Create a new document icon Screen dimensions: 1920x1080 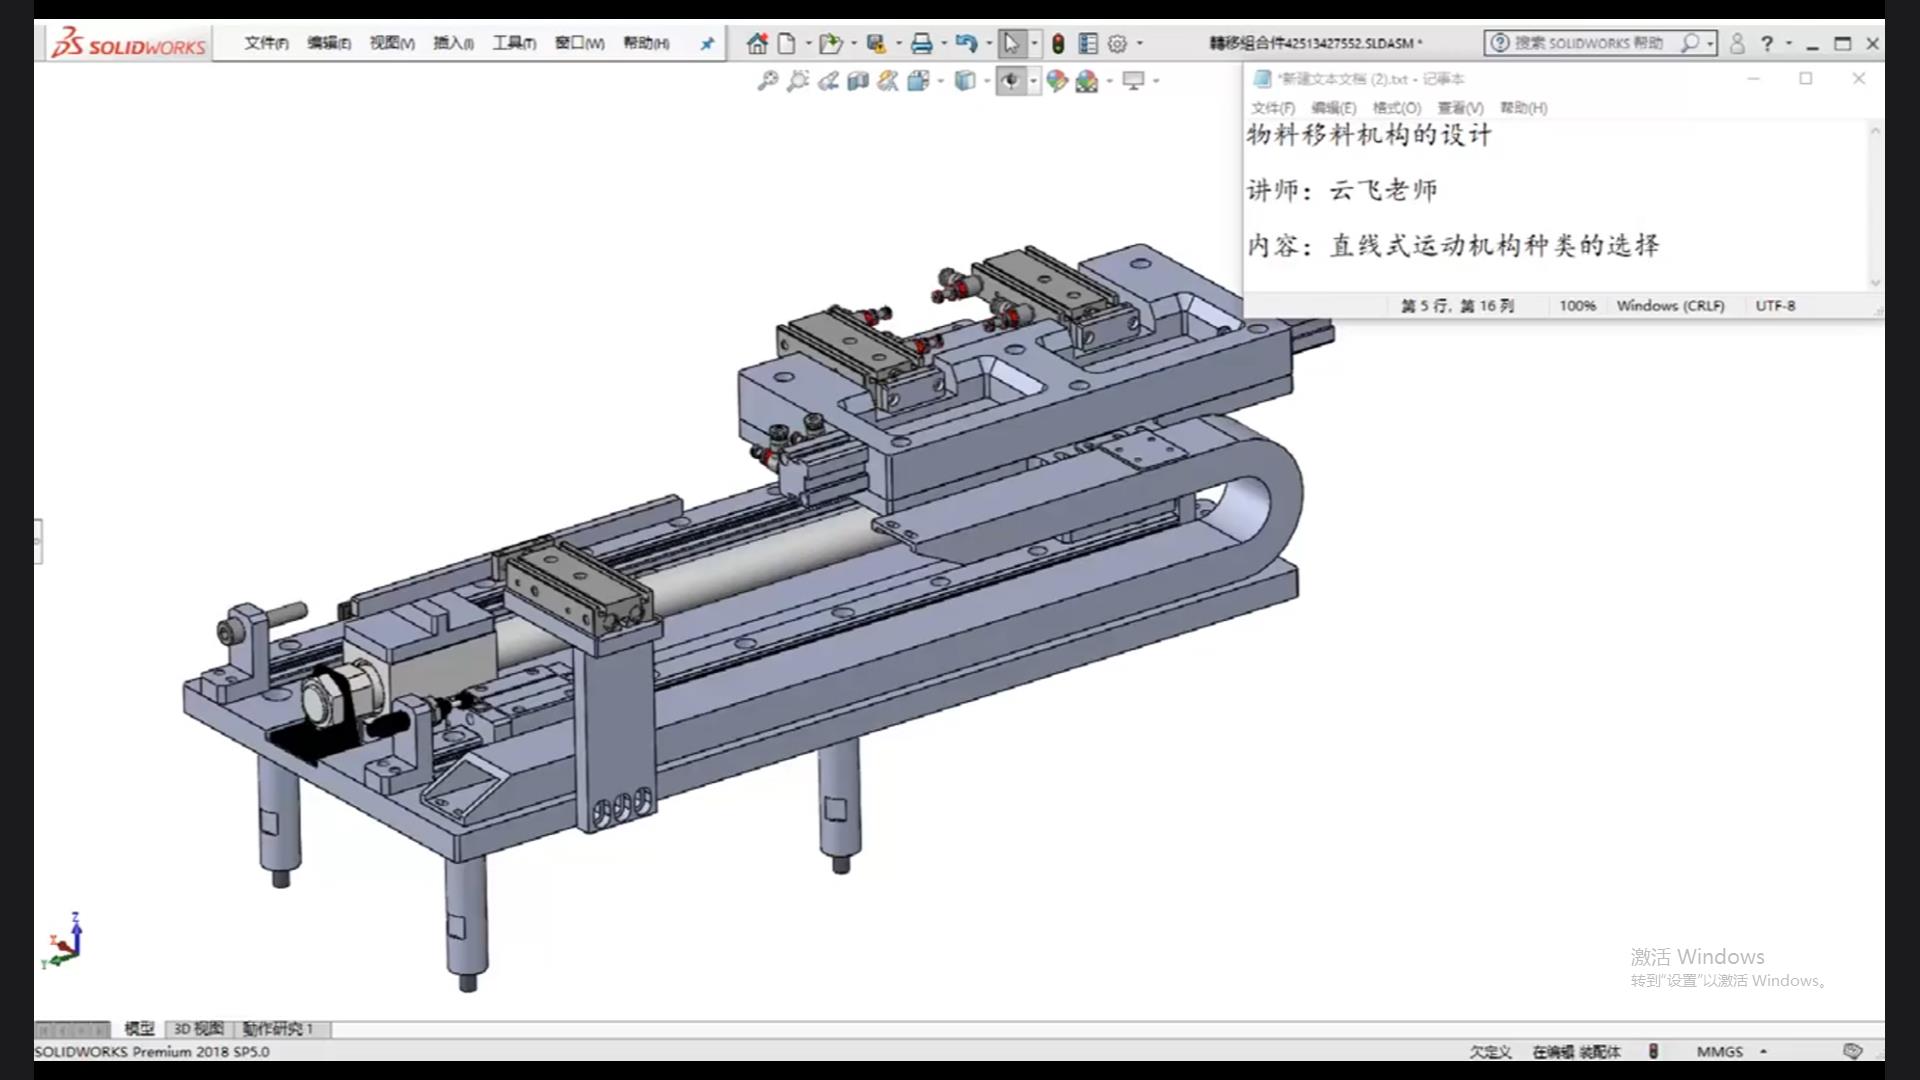click(x=787, y=43)
